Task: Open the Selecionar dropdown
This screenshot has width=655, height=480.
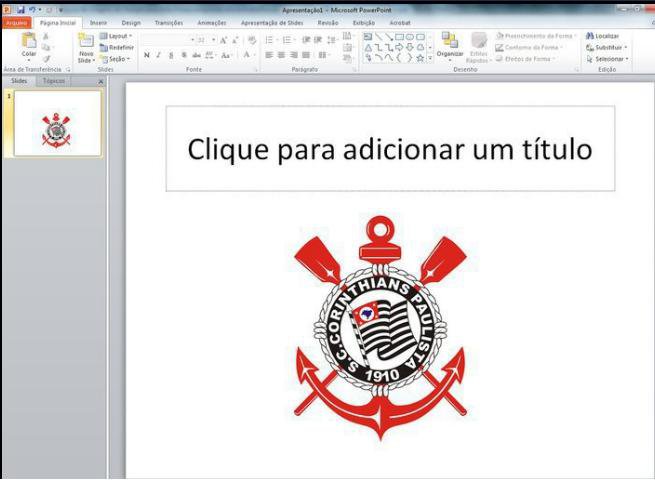Action: (x=607, y=59)
